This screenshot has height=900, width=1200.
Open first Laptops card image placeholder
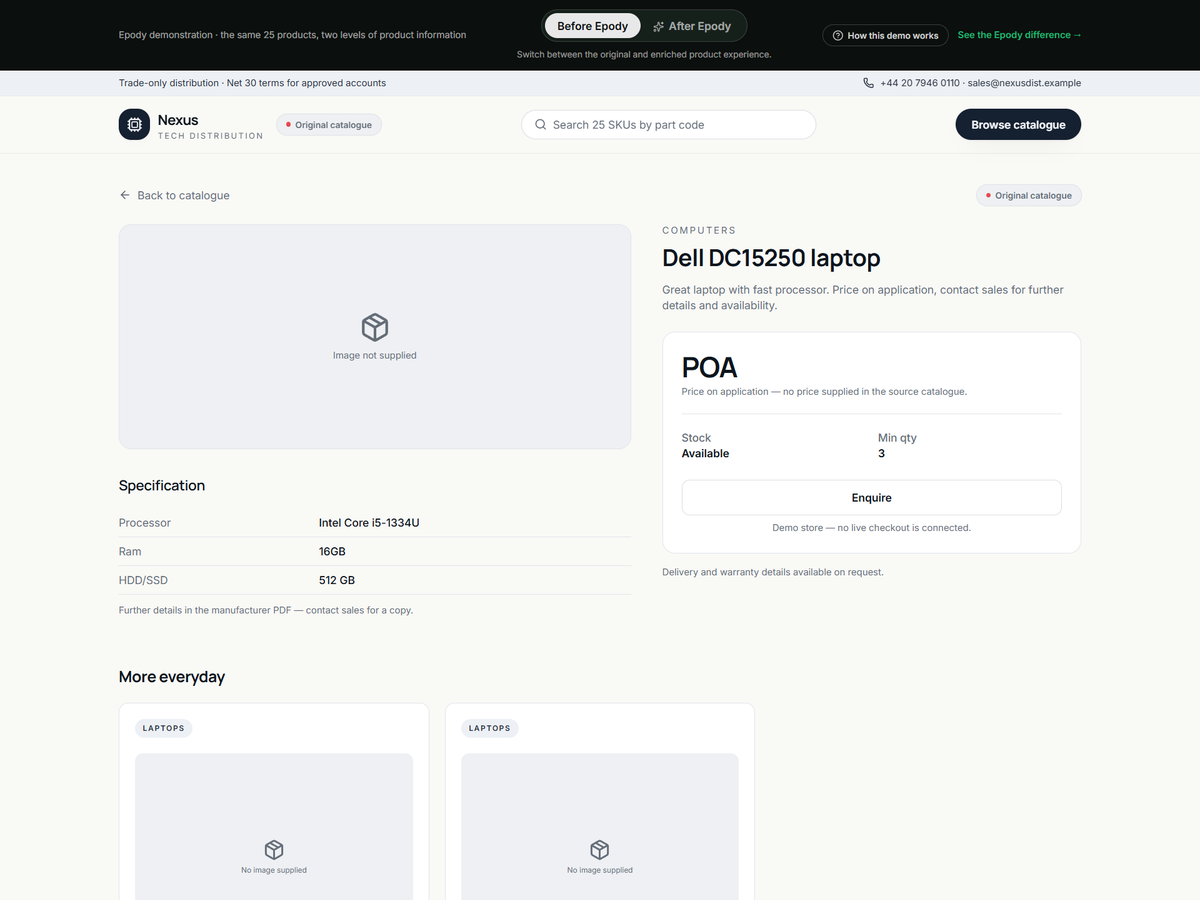(274, 826)
